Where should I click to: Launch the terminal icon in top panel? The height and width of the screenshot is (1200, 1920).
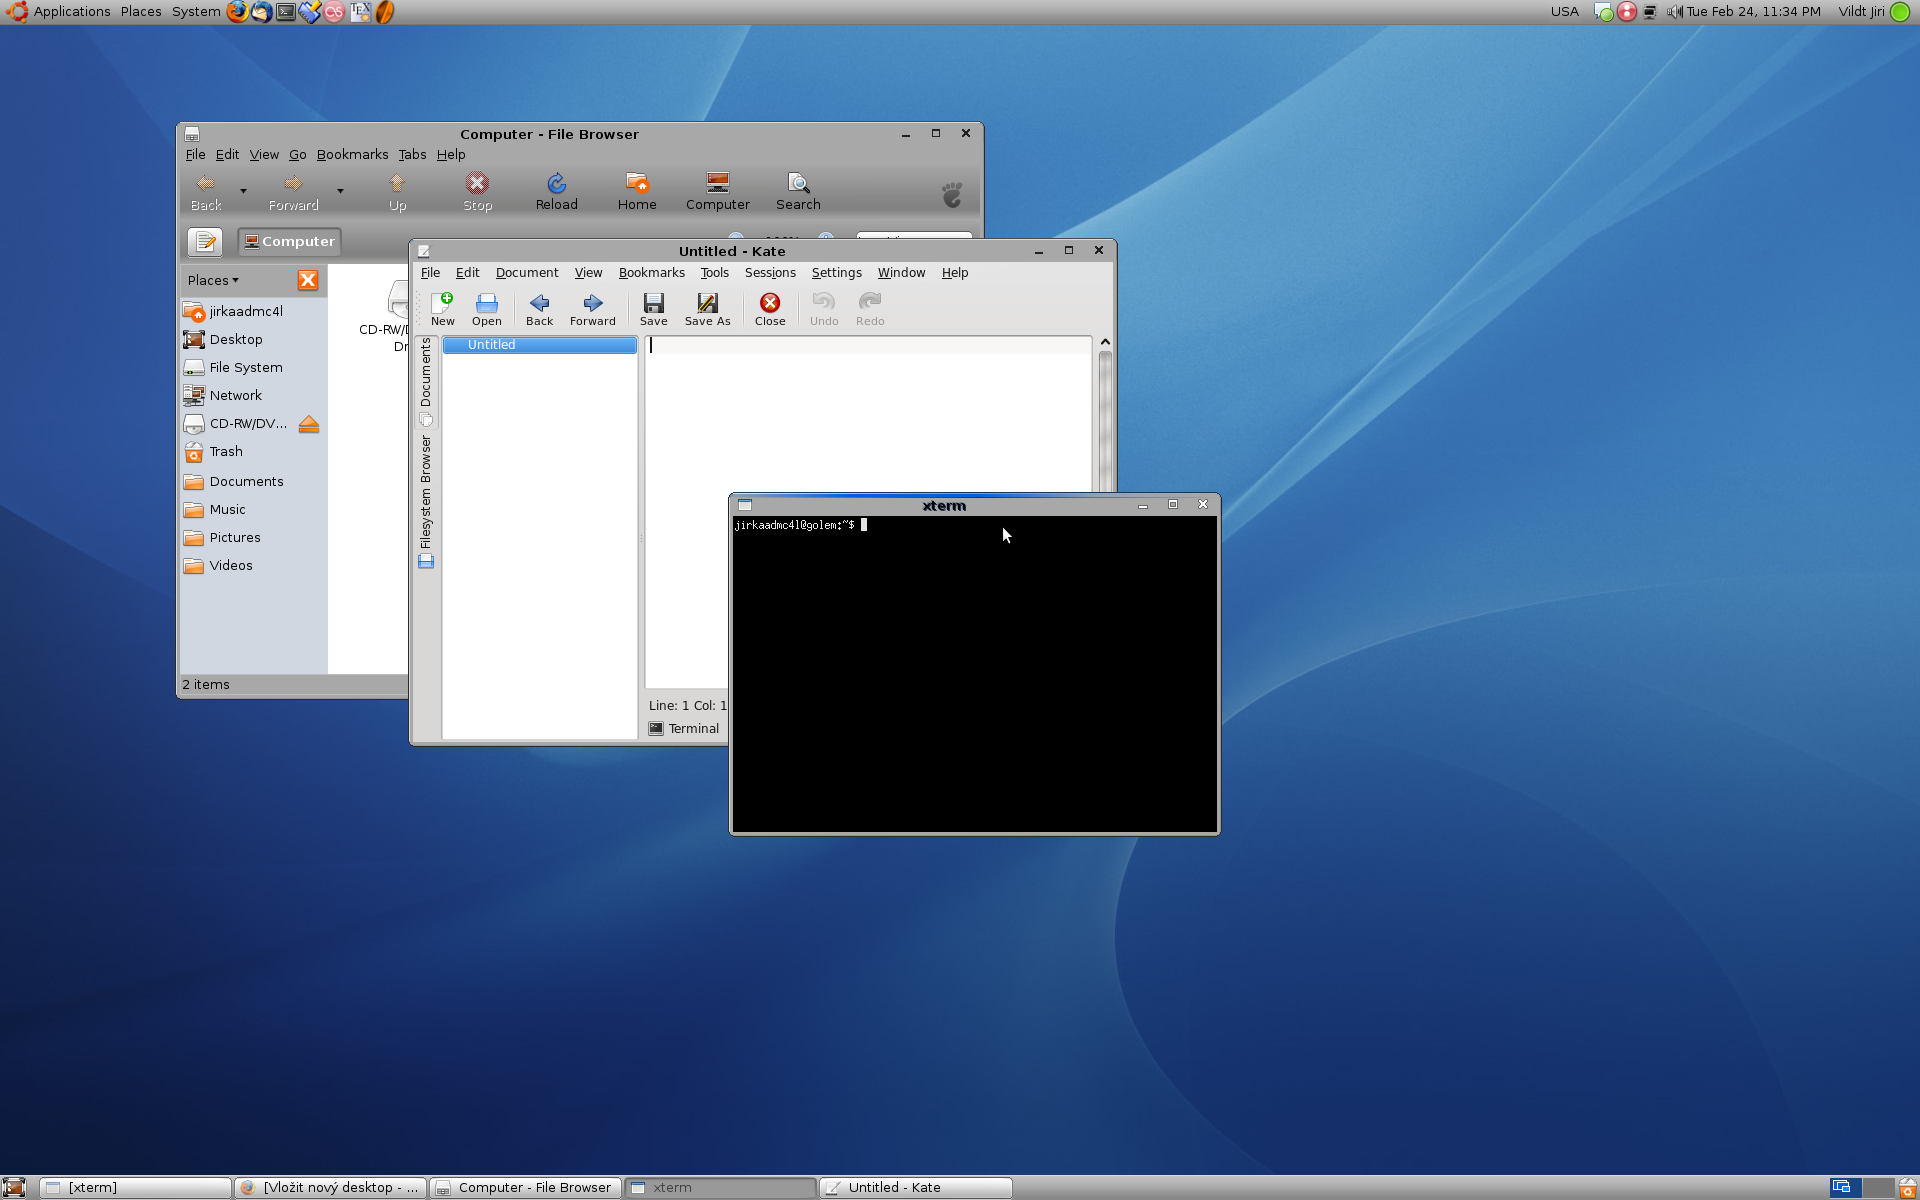point(286,12)
